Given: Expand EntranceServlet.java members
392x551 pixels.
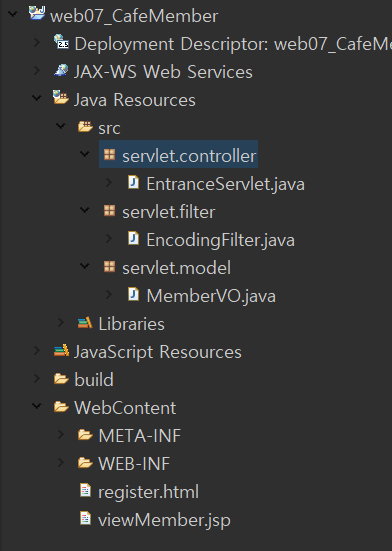Looking at the screenshot, I should point(109,182).
